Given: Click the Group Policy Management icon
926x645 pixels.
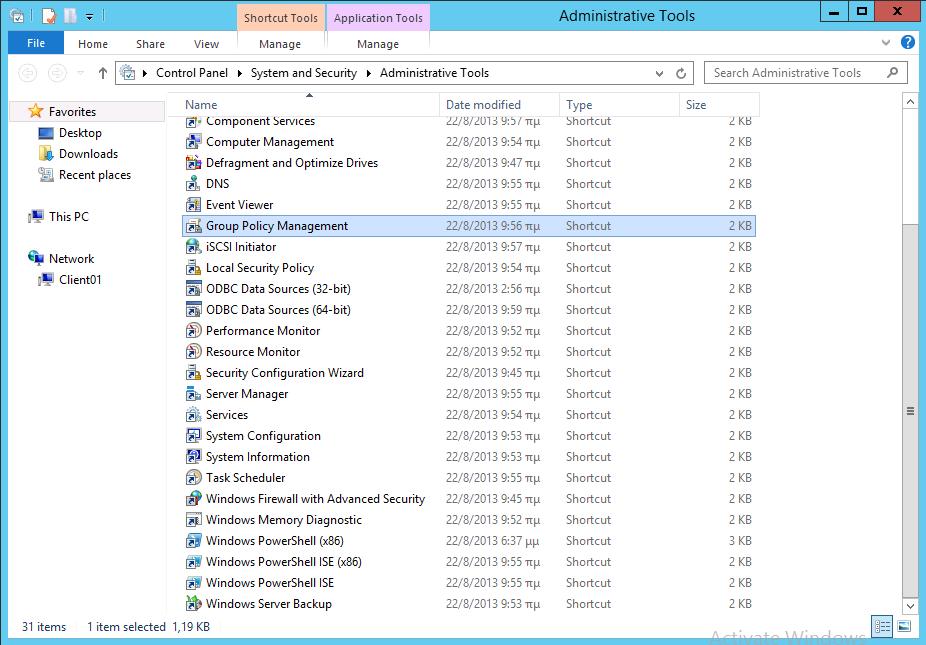Looking at the screenshot, I should pos(193,226).
